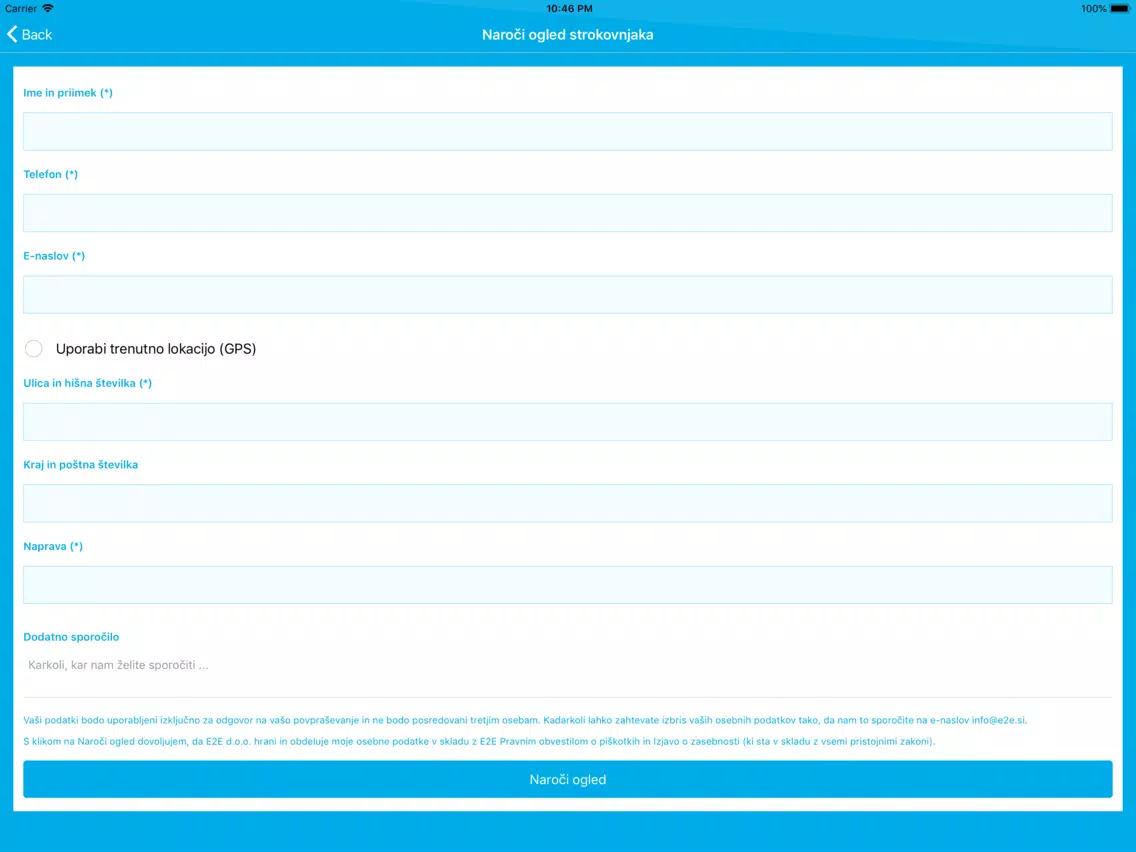Viewport: 1136px width, 852px height.
Task: Focus the Naprava input field
Action: point(567,585)
